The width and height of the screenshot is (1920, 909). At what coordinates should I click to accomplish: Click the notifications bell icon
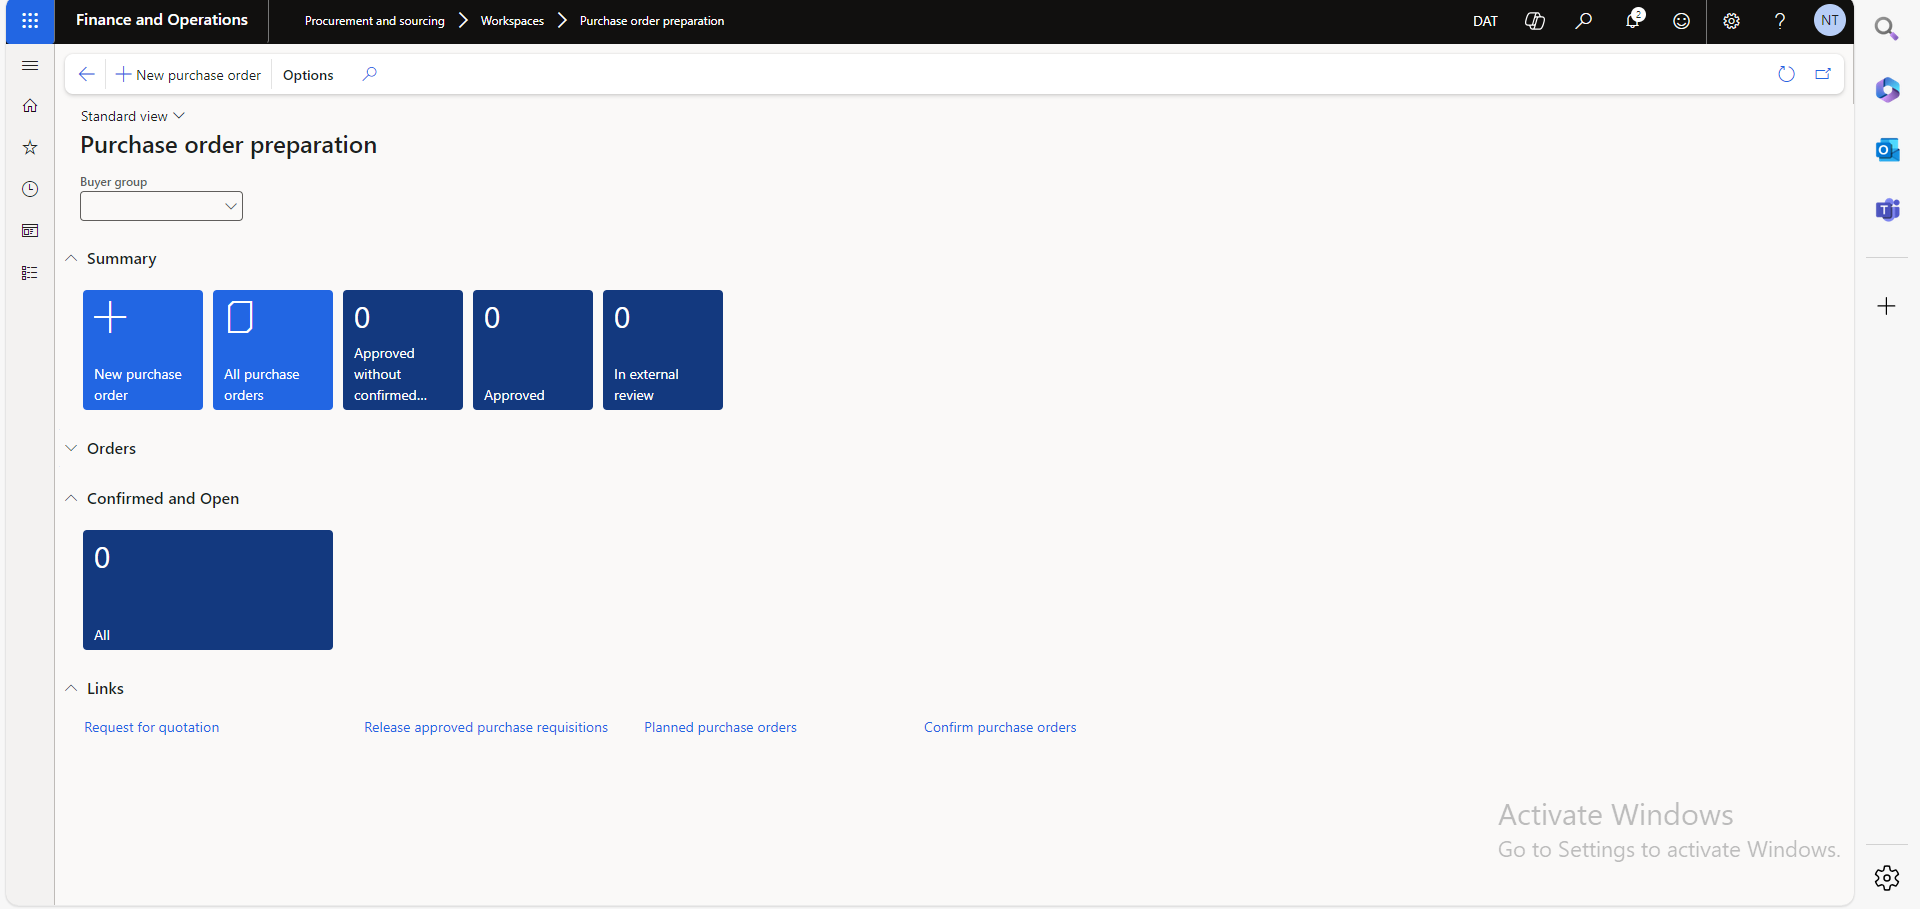[x=1633, y=21]
